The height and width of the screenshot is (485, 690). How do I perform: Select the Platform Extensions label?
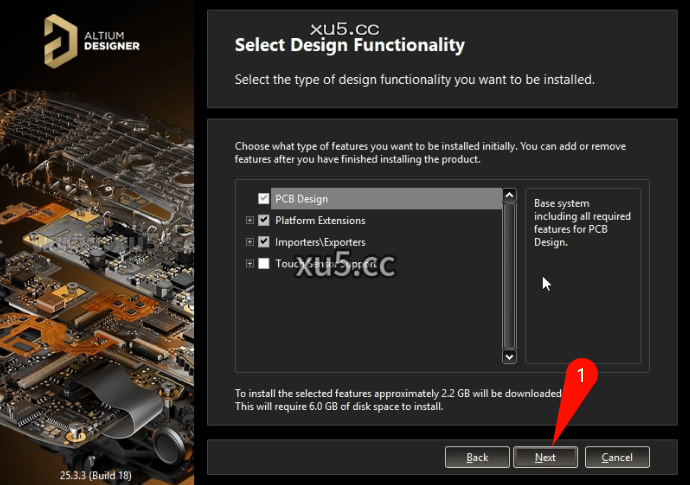(x=320, y=221)
